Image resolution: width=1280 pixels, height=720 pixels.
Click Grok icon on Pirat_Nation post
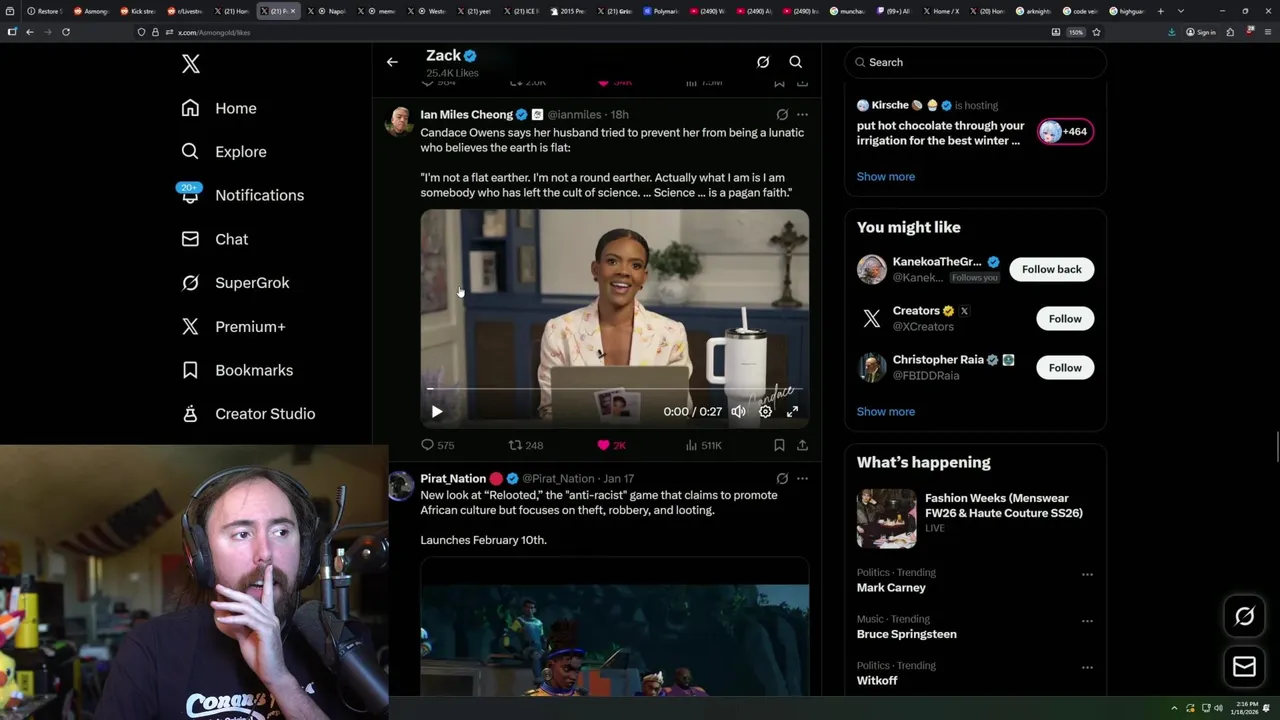[x=782, y=479]
